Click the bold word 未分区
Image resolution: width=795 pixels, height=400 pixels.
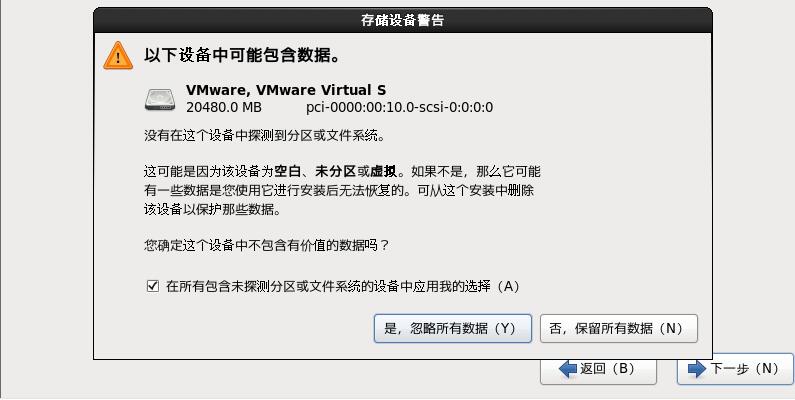click(335, 171)
